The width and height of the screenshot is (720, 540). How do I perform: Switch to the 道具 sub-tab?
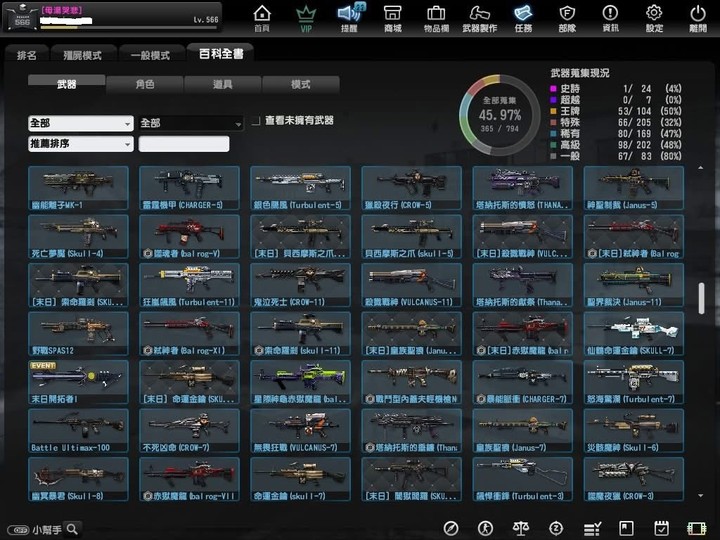click(x=223, y=84)
